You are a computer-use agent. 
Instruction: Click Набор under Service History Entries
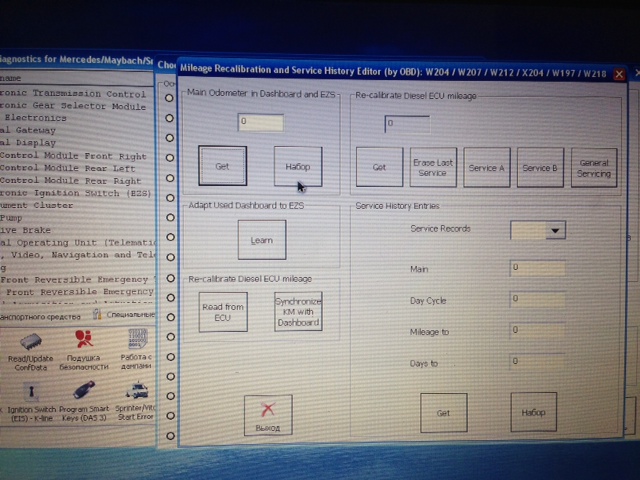pyautogui.click(x=533, y=412)
